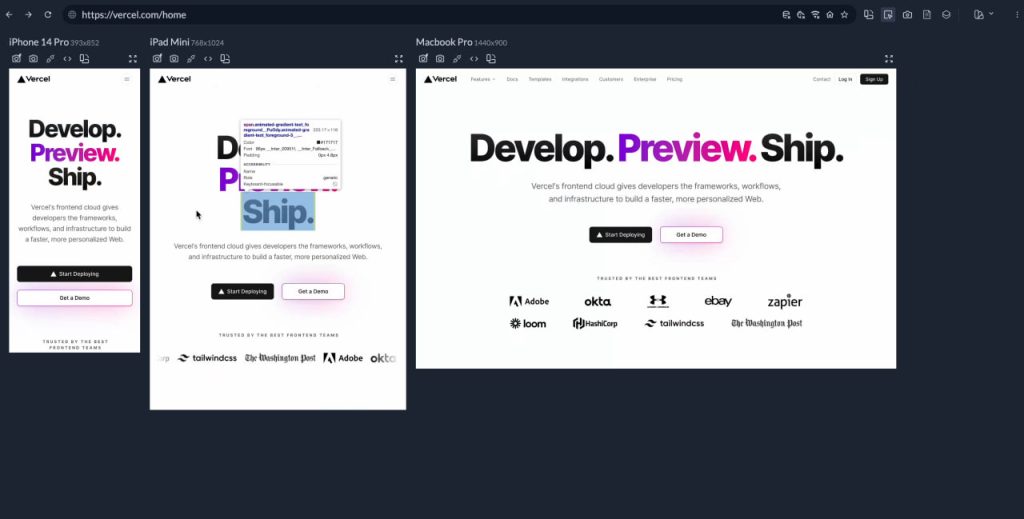Rotate all devices using the toolbar rotate icon

[869, 14]
